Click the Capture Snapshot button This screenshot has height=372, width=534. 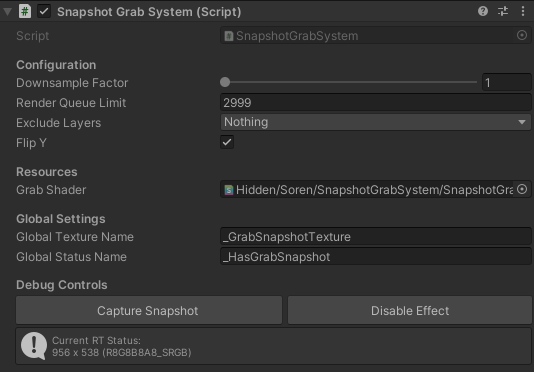point(149,310)
